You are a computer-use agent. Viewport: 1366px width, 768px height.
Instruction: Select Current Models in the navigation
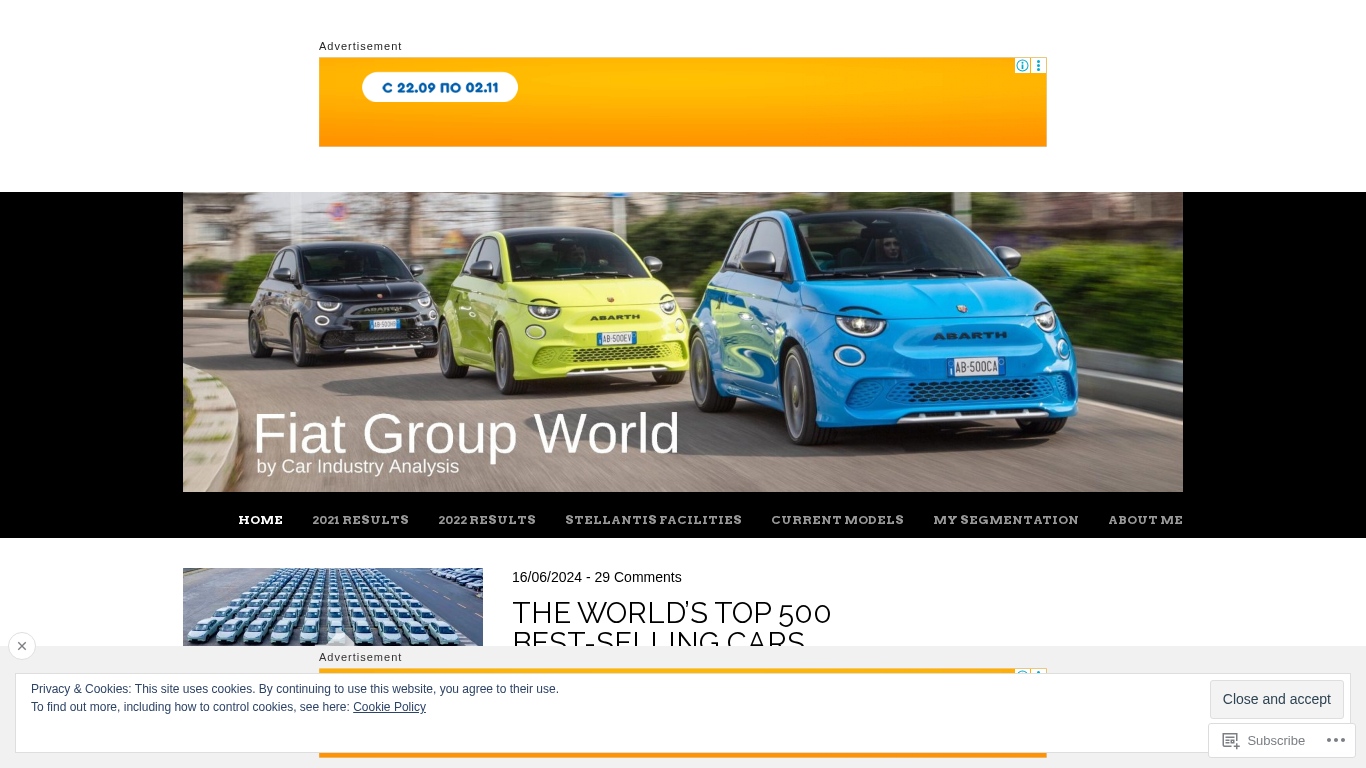[x=838, y=520]
